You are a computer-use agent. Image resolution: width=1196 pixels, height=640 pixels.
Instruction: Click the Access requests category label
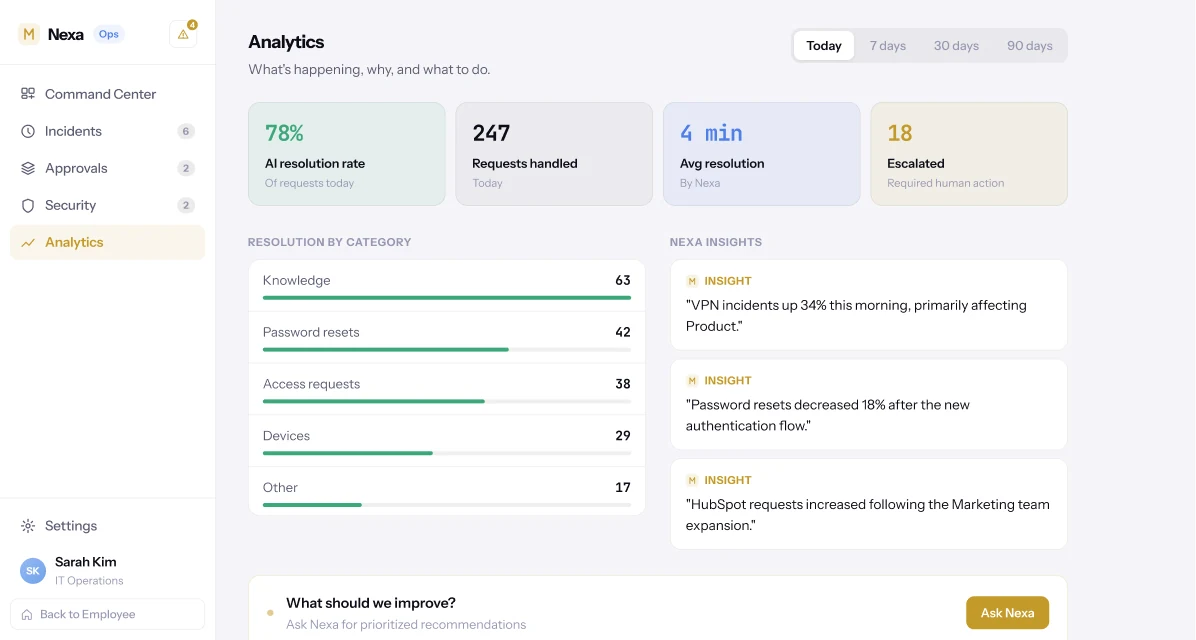tap(311, 384)
